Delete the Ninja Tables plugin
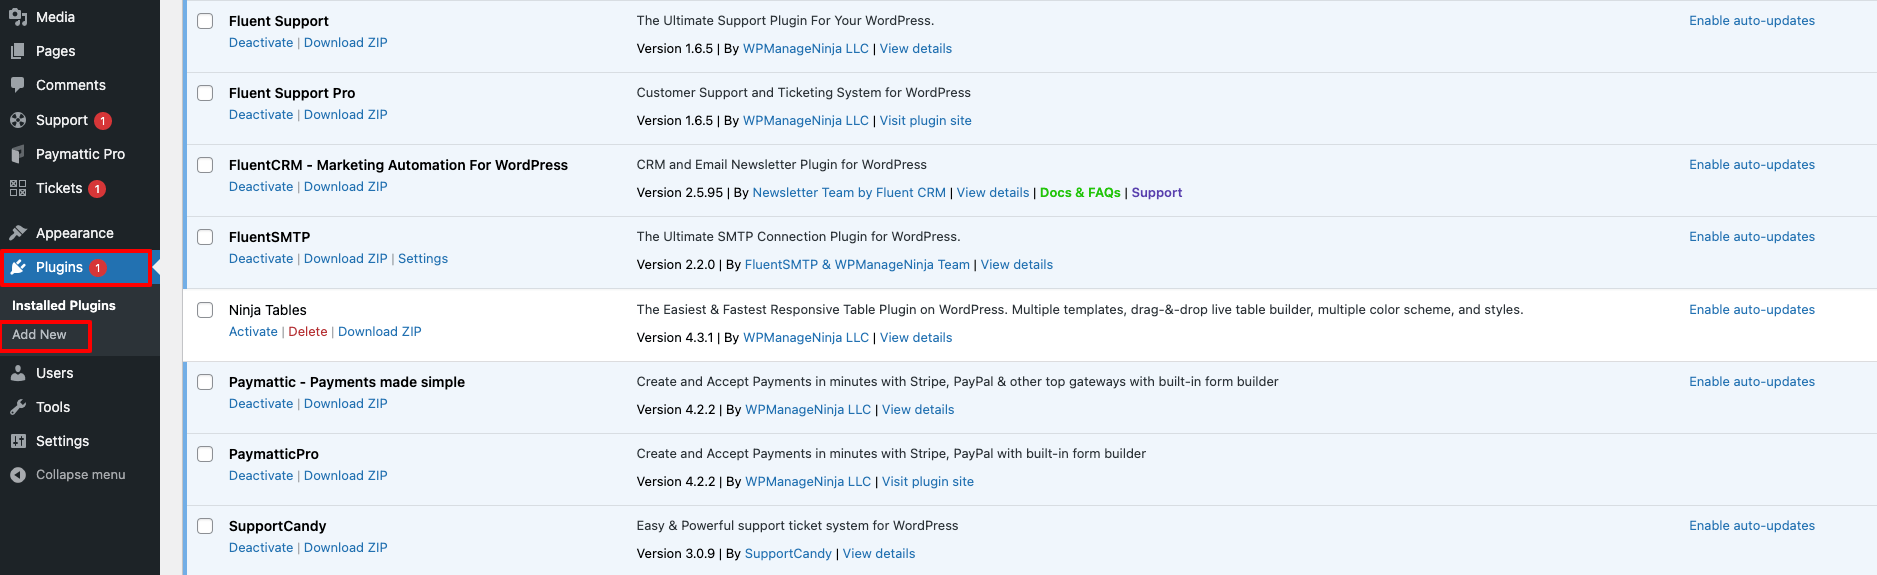Viewport: 1877px width, 575px height. coord(308,332)
